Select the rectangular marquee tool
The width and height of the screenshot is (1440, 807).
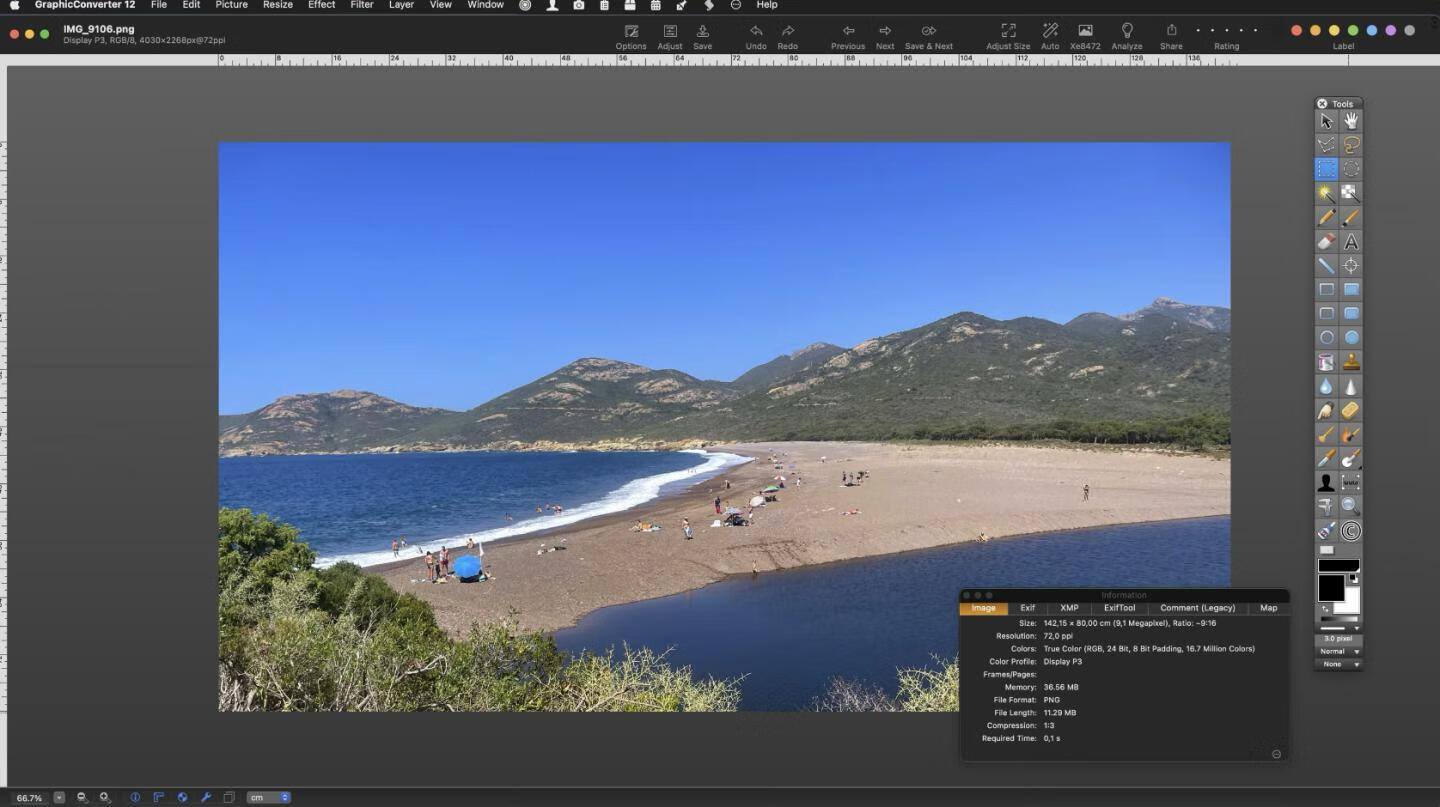1326,169
